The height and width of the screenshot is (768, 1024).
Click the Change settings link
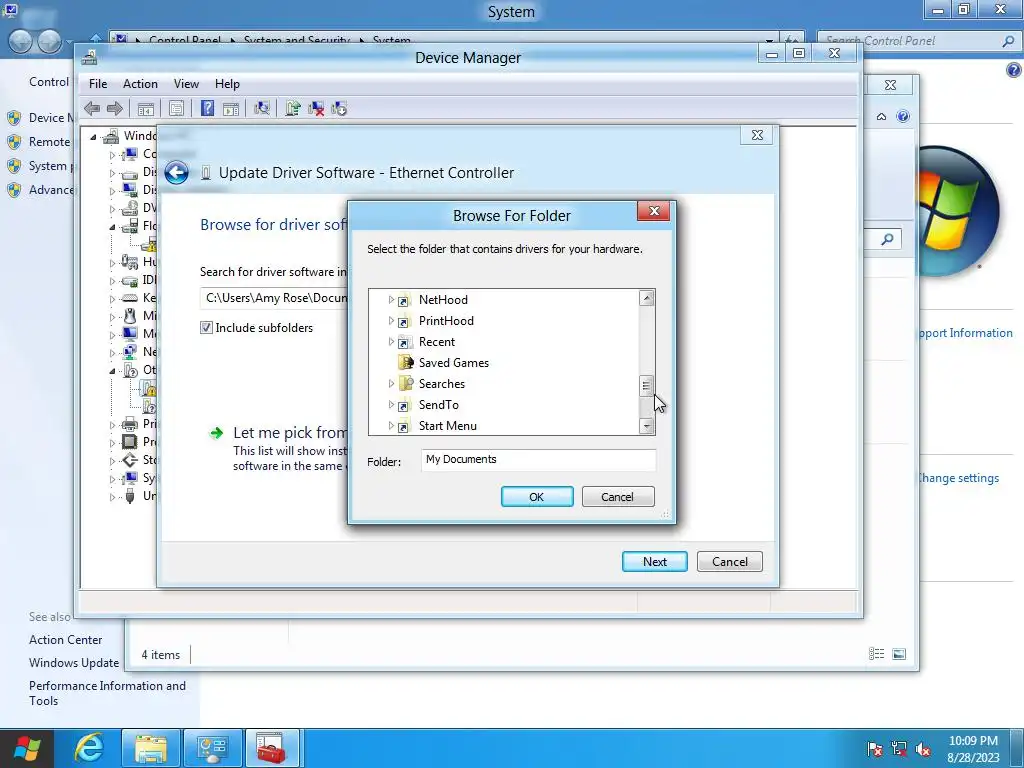click(x=959, y=477)
